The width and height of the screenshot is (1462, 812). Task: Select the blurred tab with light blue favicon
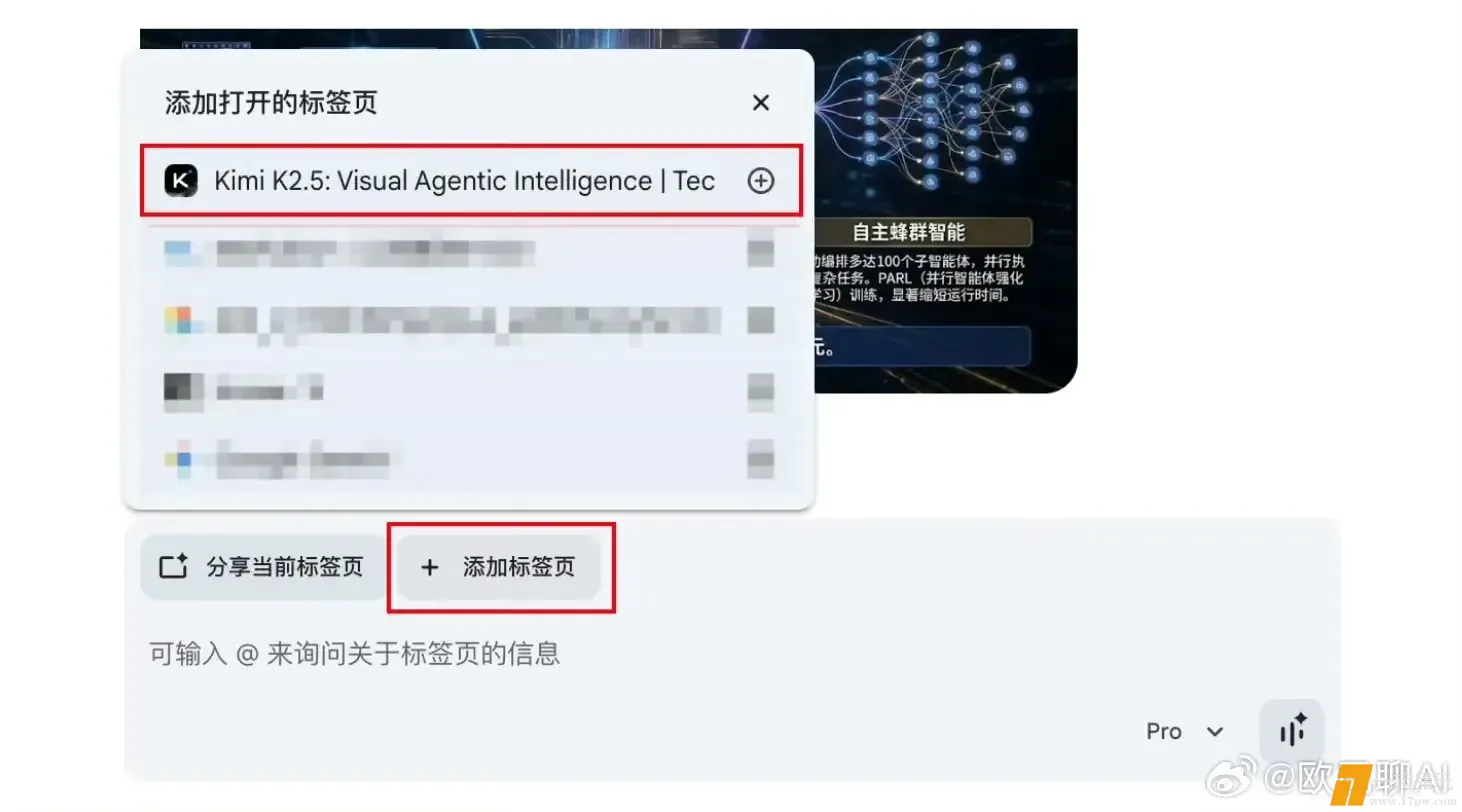[470, 252]
